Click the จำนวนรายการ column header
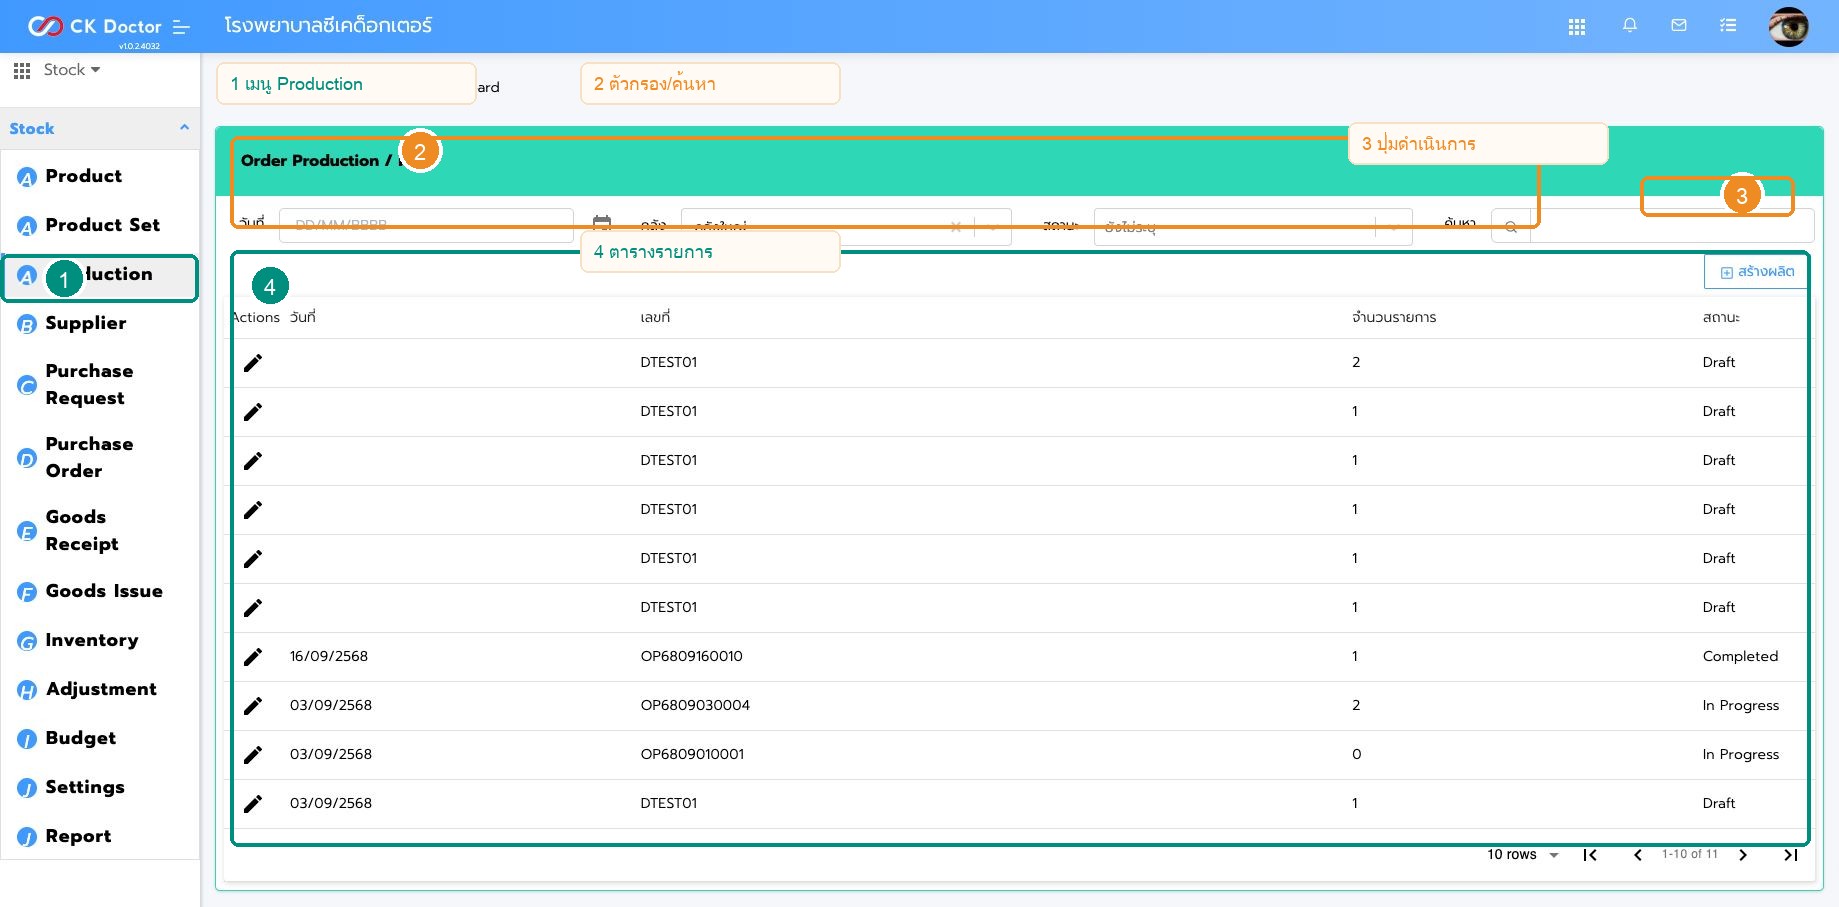The height and width of the screenshot is (907, 1839). point(1394,317)
